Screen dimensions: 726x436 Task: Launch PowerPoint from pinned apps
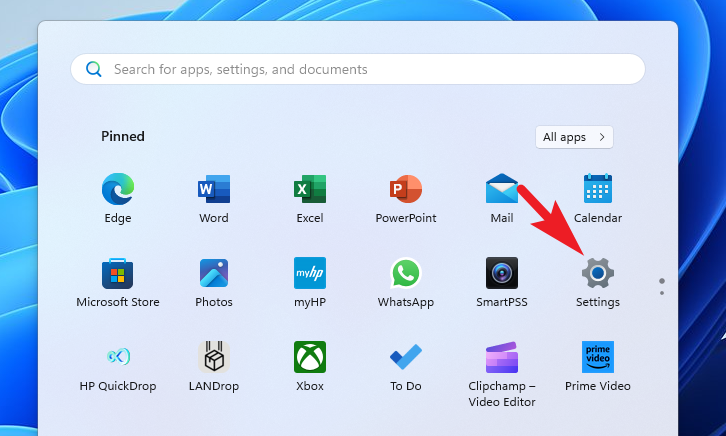406,189
